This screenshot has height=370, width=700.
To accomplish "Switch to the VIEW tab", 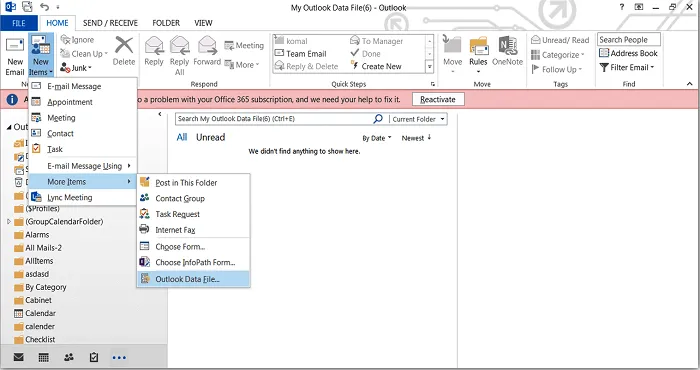I will pos(203,23).
